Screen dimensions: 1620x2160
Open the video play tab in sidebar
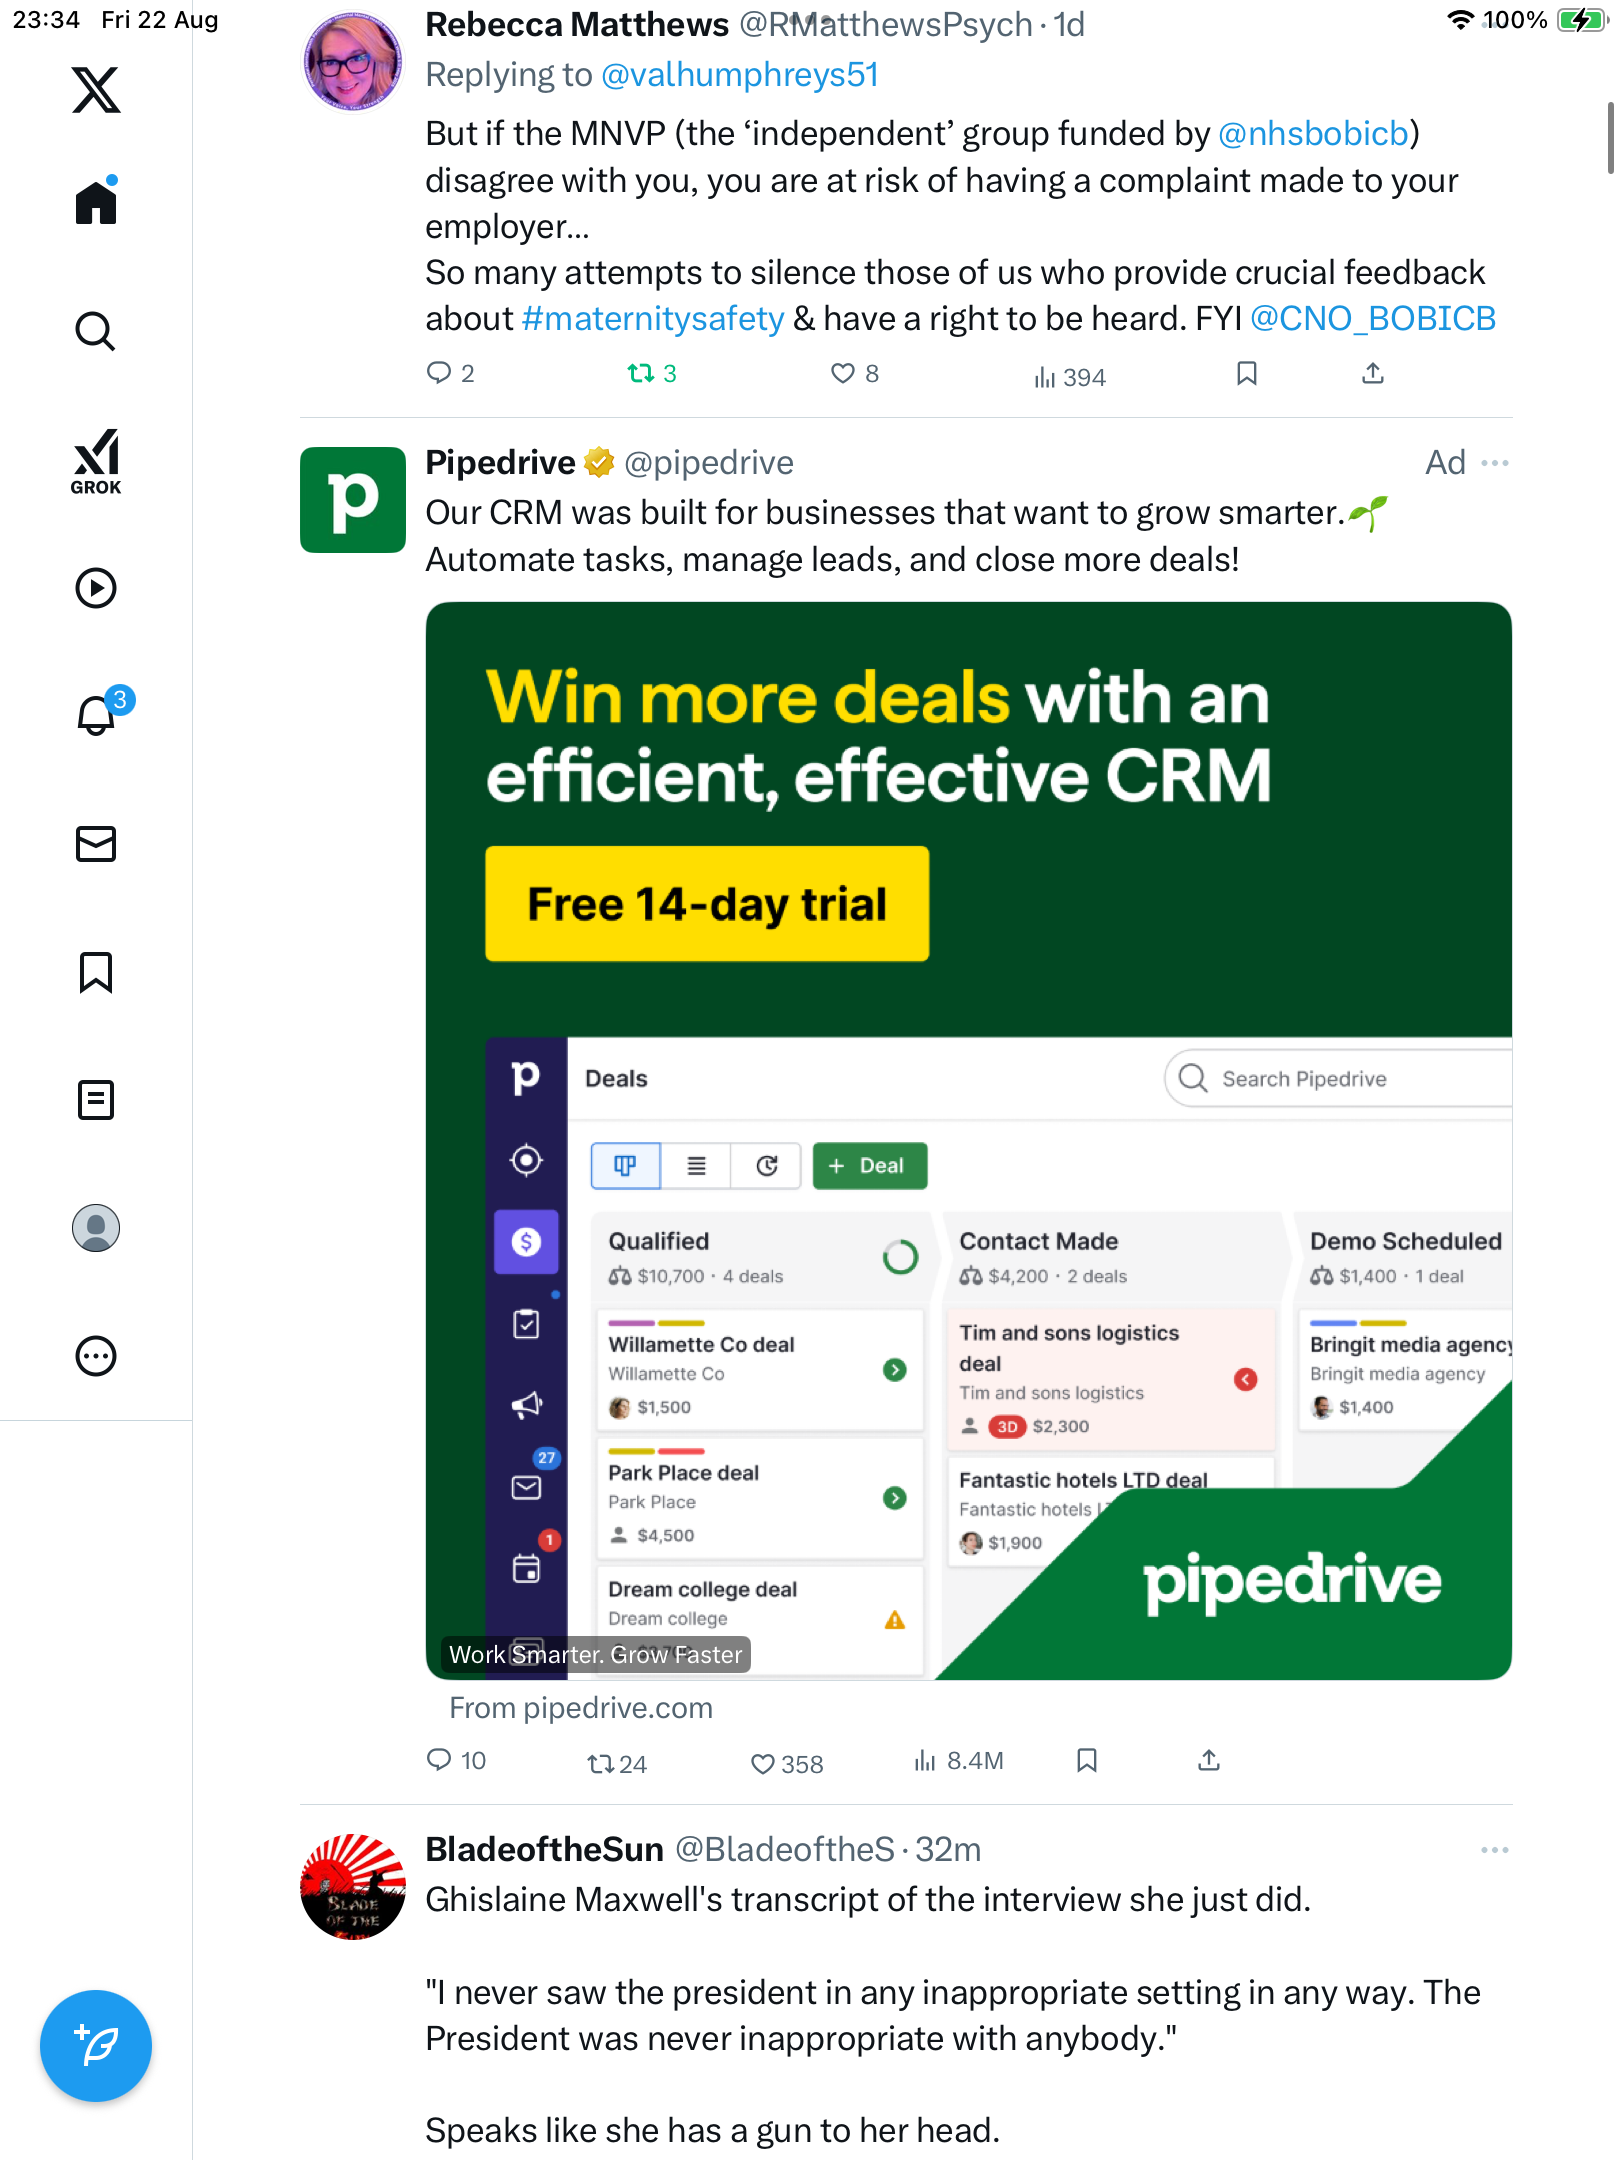point(96,588)
